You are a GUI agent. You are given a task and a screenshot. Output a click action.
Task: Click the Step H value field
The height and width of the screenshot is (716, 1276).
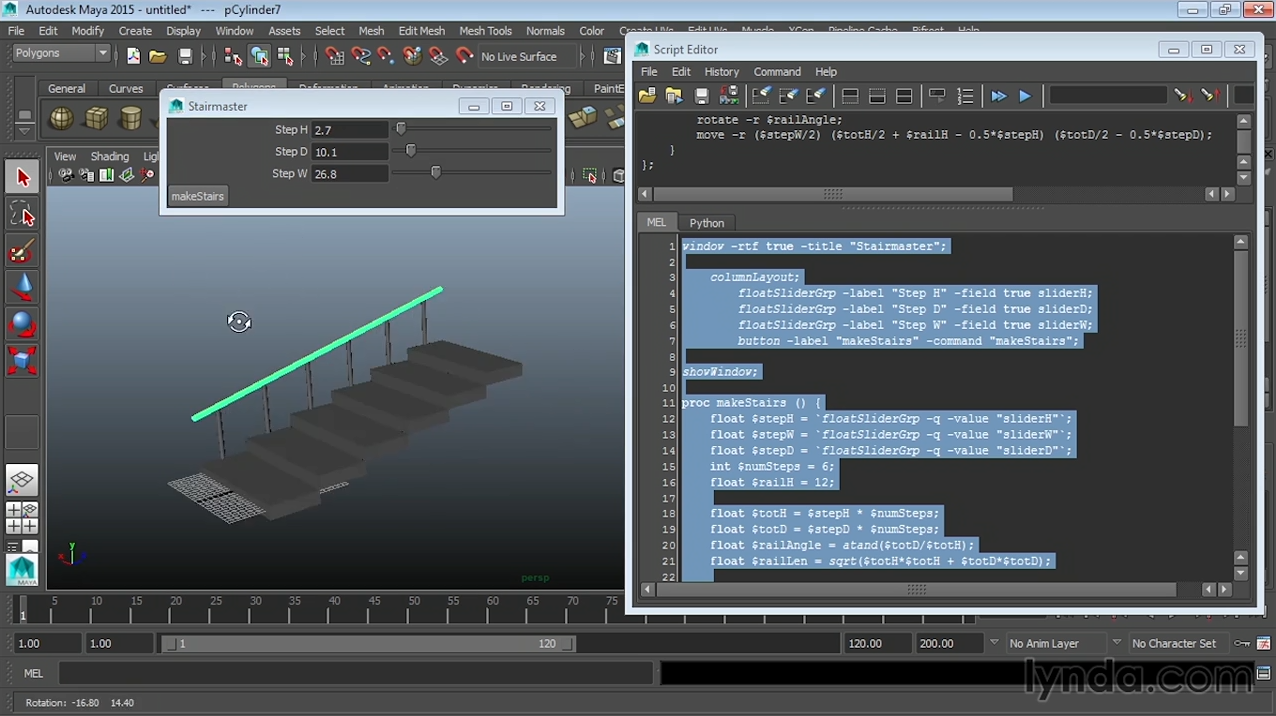(x=349, y=130)
